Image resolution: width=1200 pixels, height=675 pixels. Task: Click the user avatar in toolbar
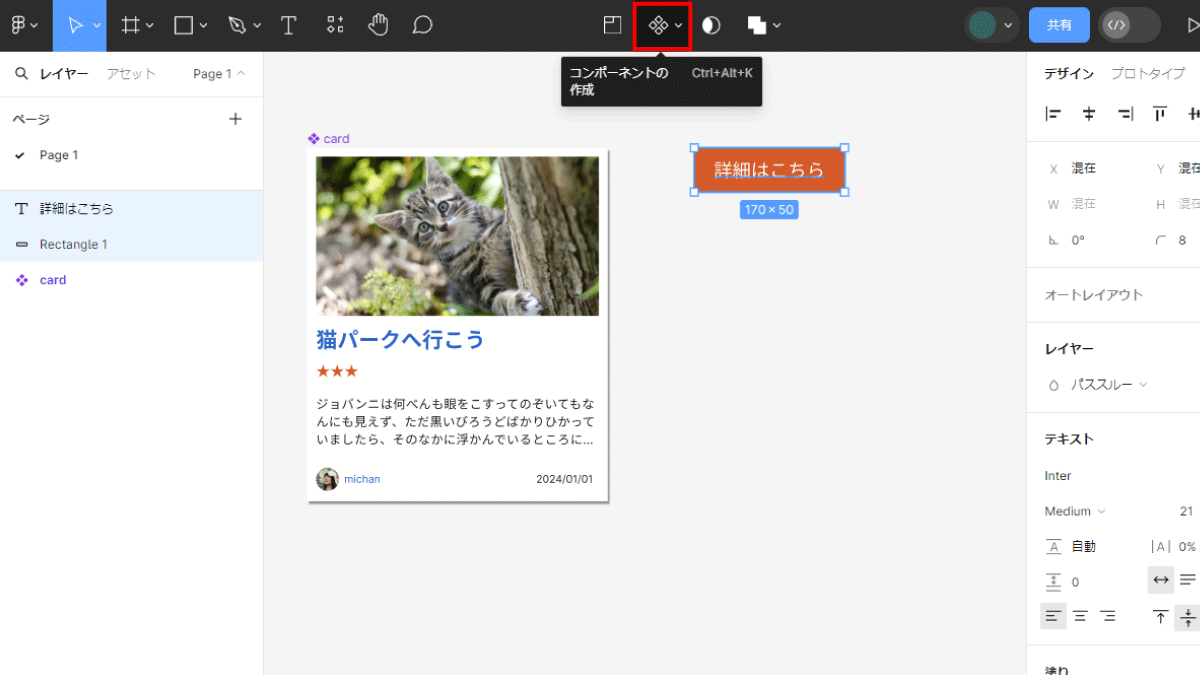coord(982,26)
